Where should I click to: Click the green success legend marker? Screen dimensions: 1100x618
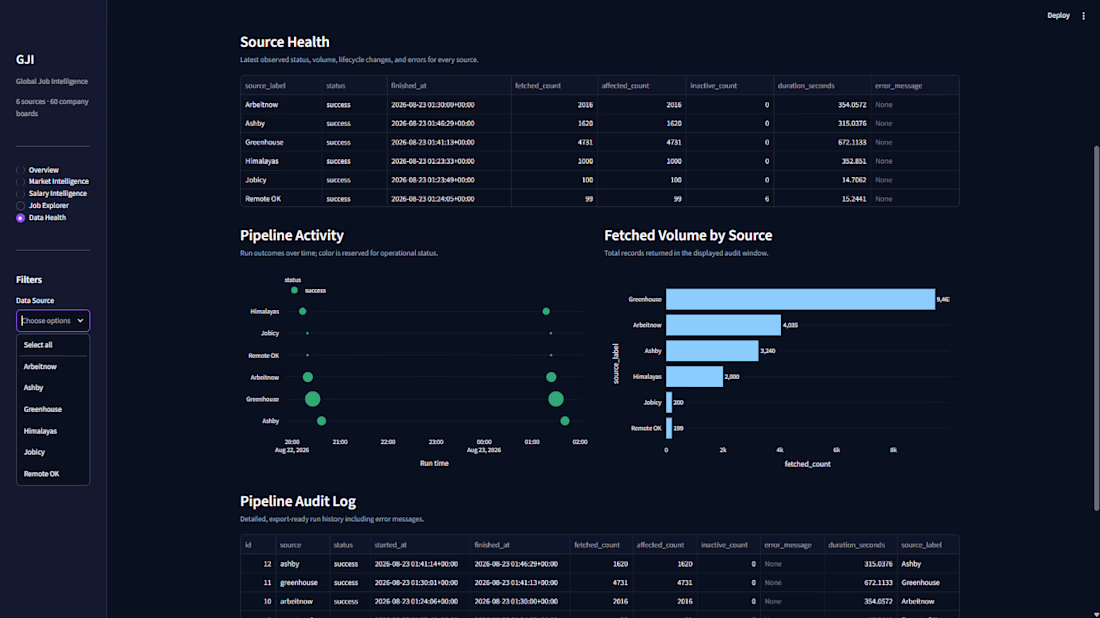294,290
